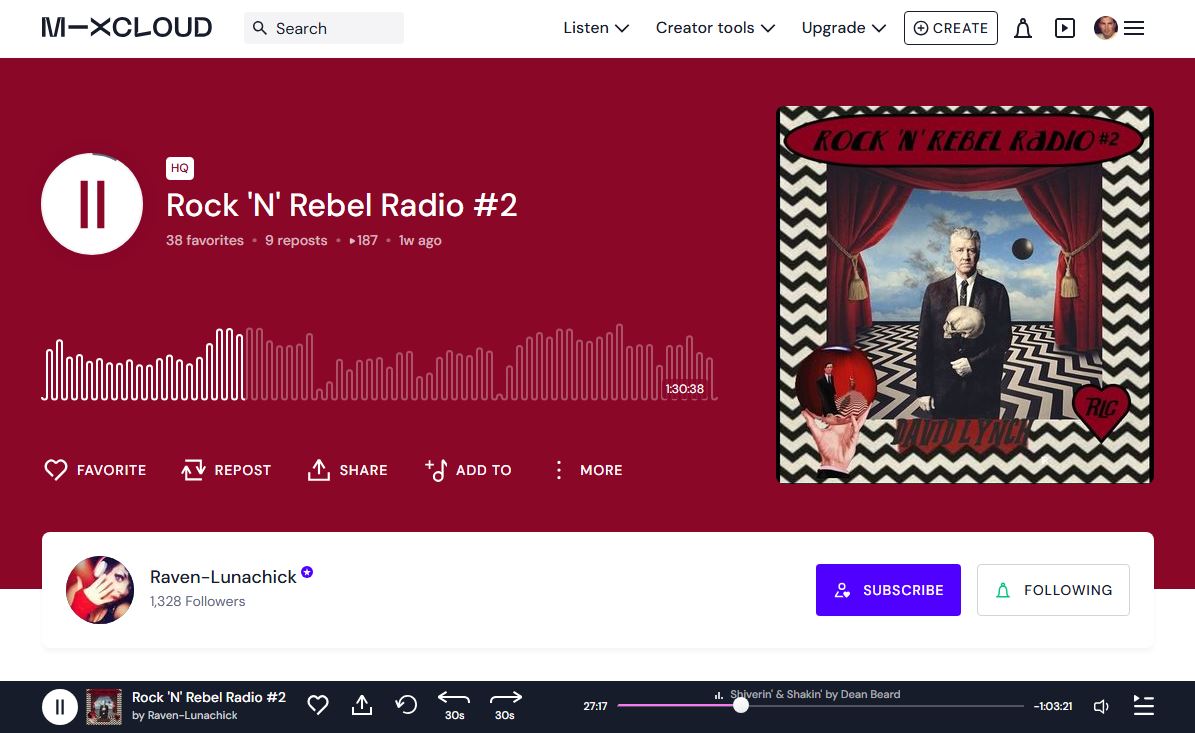Click 9 reposts count
This screenshot has height=733, width=1195.
pos(296,240)
